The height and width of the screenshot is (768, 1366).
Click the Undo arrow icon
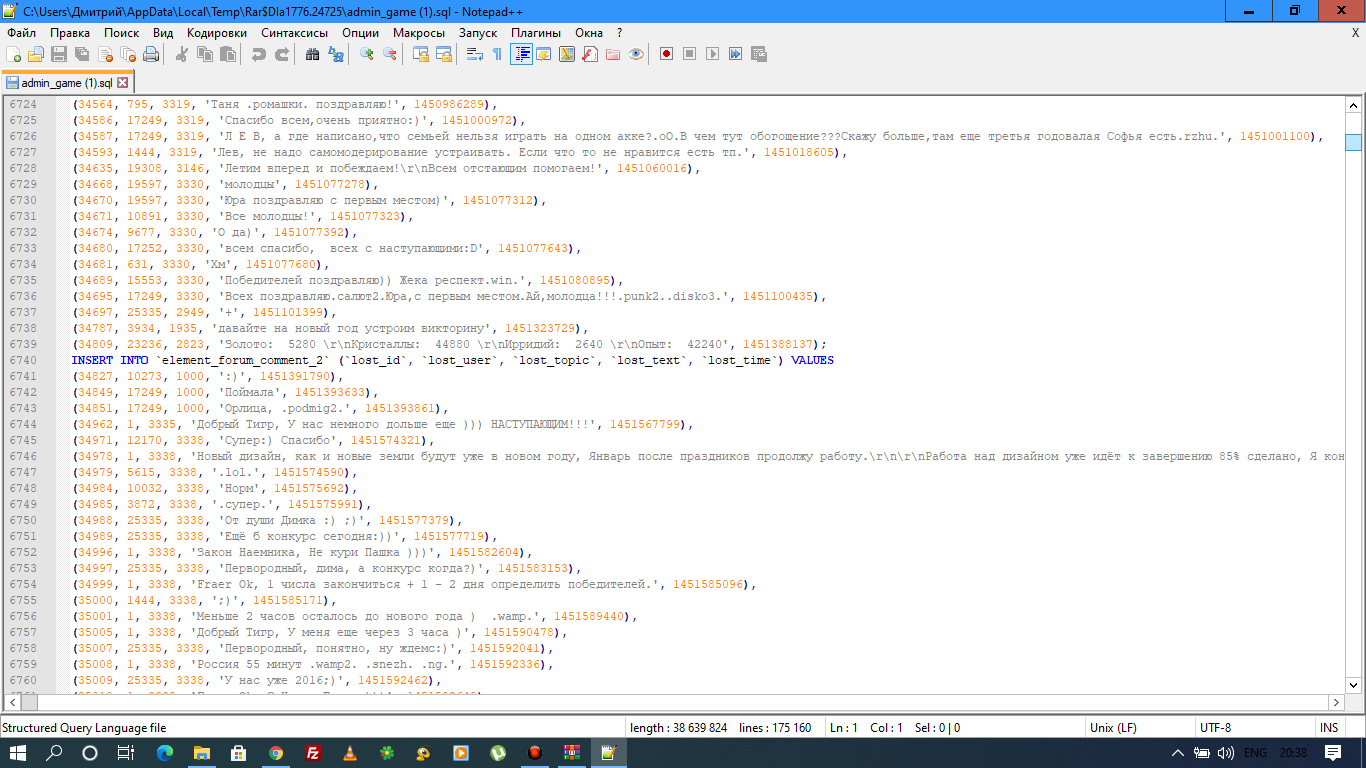[x=258, y=54]
